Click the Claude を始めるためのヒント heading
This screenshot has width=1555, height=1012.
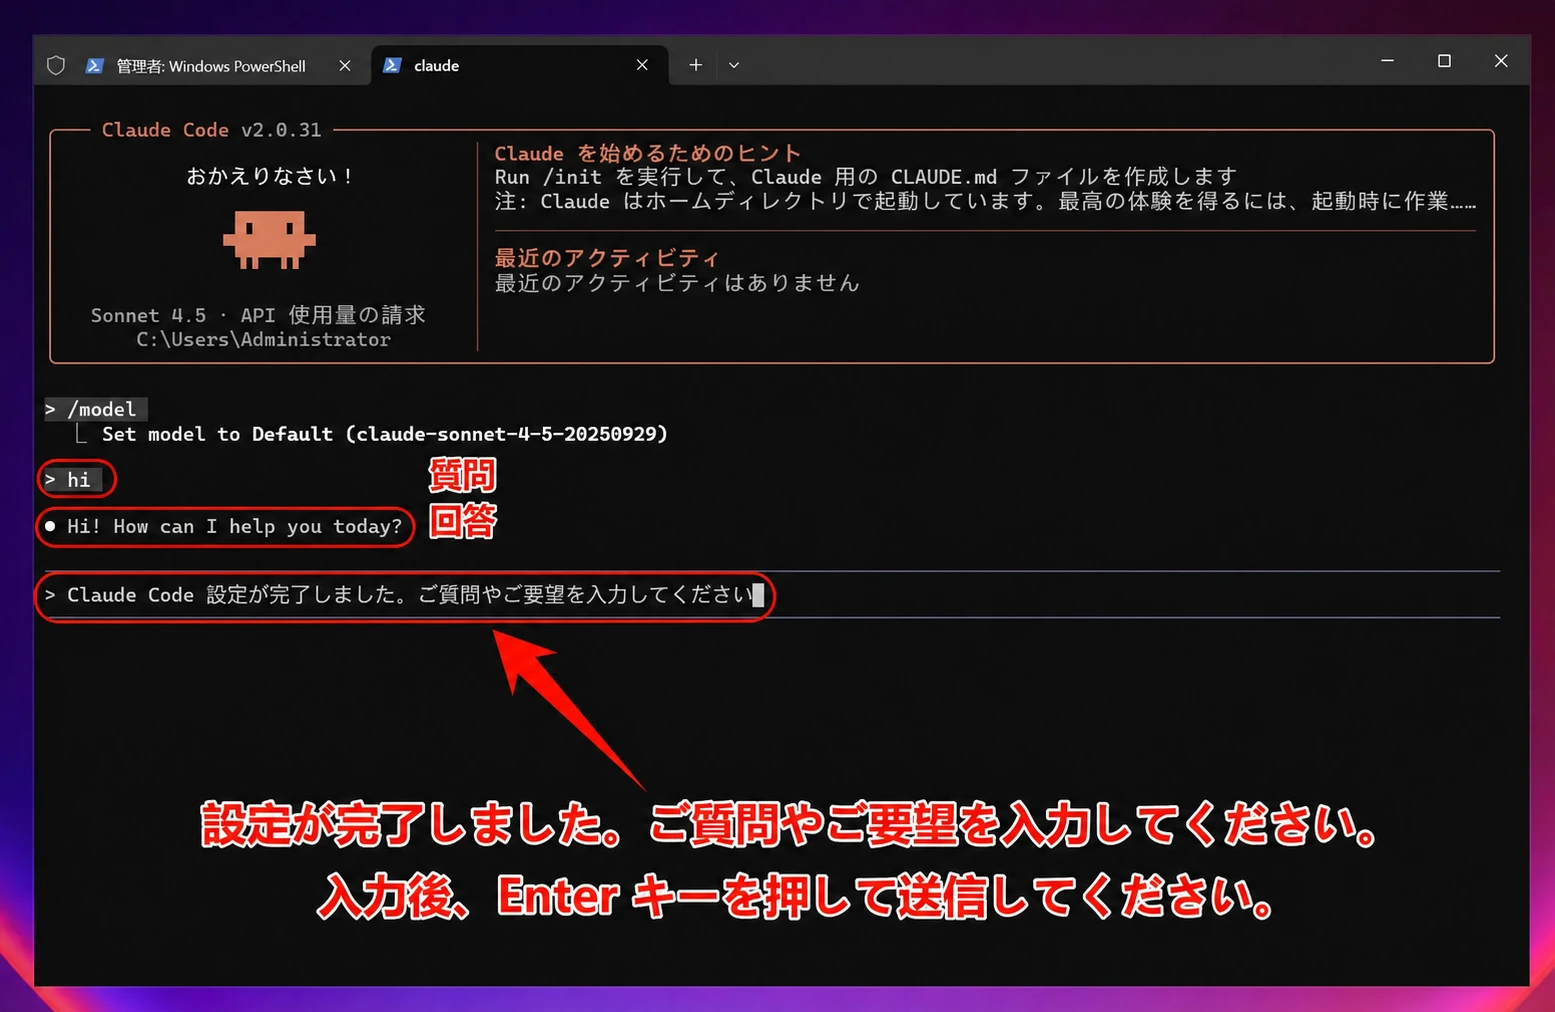648,153
